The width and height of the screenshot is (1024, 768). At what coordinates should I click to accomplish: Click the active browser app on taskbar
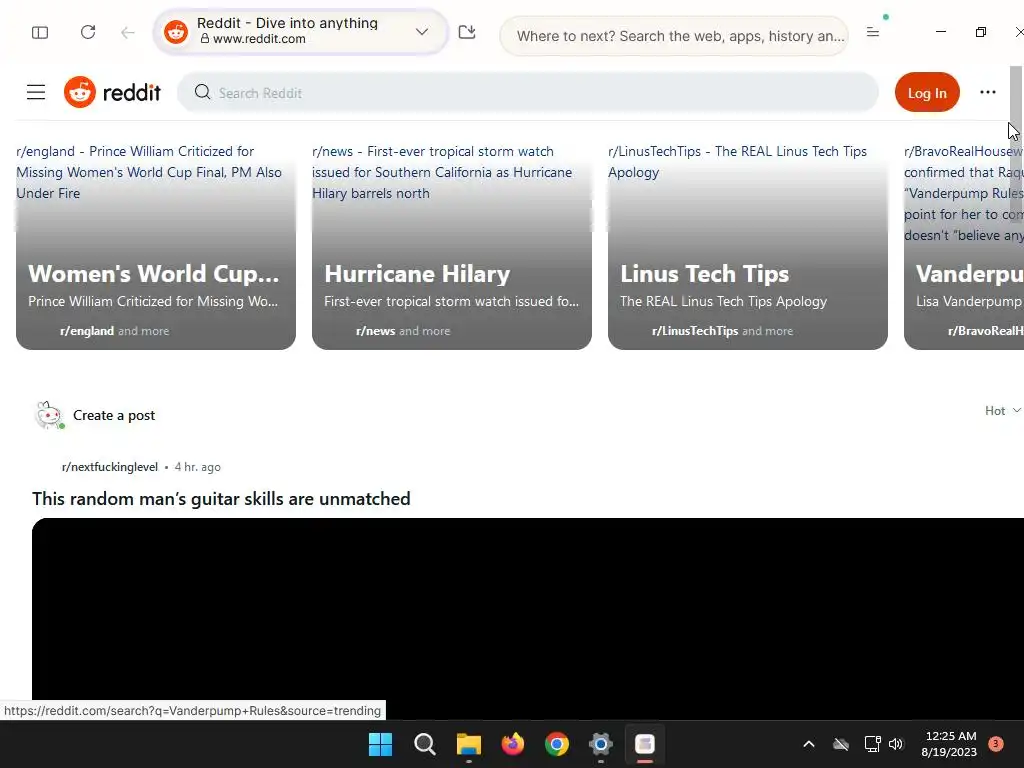click(645, 744)
